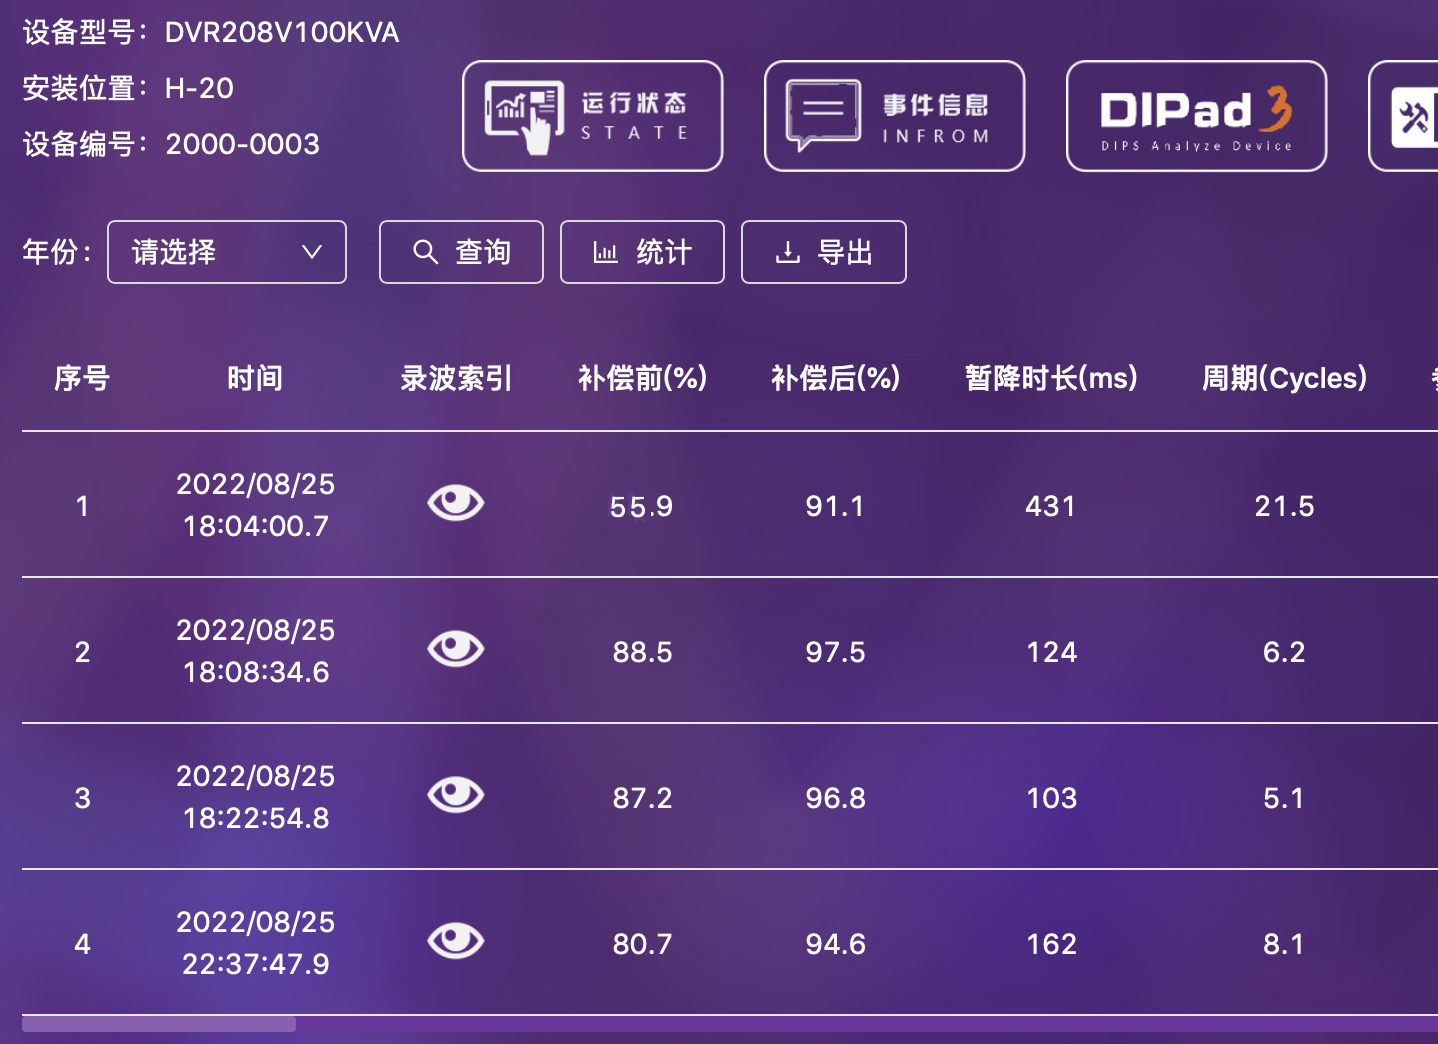This screenshot has height=1044, width=1438.
Task: Click the 周期(Cycles) column header
Action: pyautogui.click(x=1284, y=378)
